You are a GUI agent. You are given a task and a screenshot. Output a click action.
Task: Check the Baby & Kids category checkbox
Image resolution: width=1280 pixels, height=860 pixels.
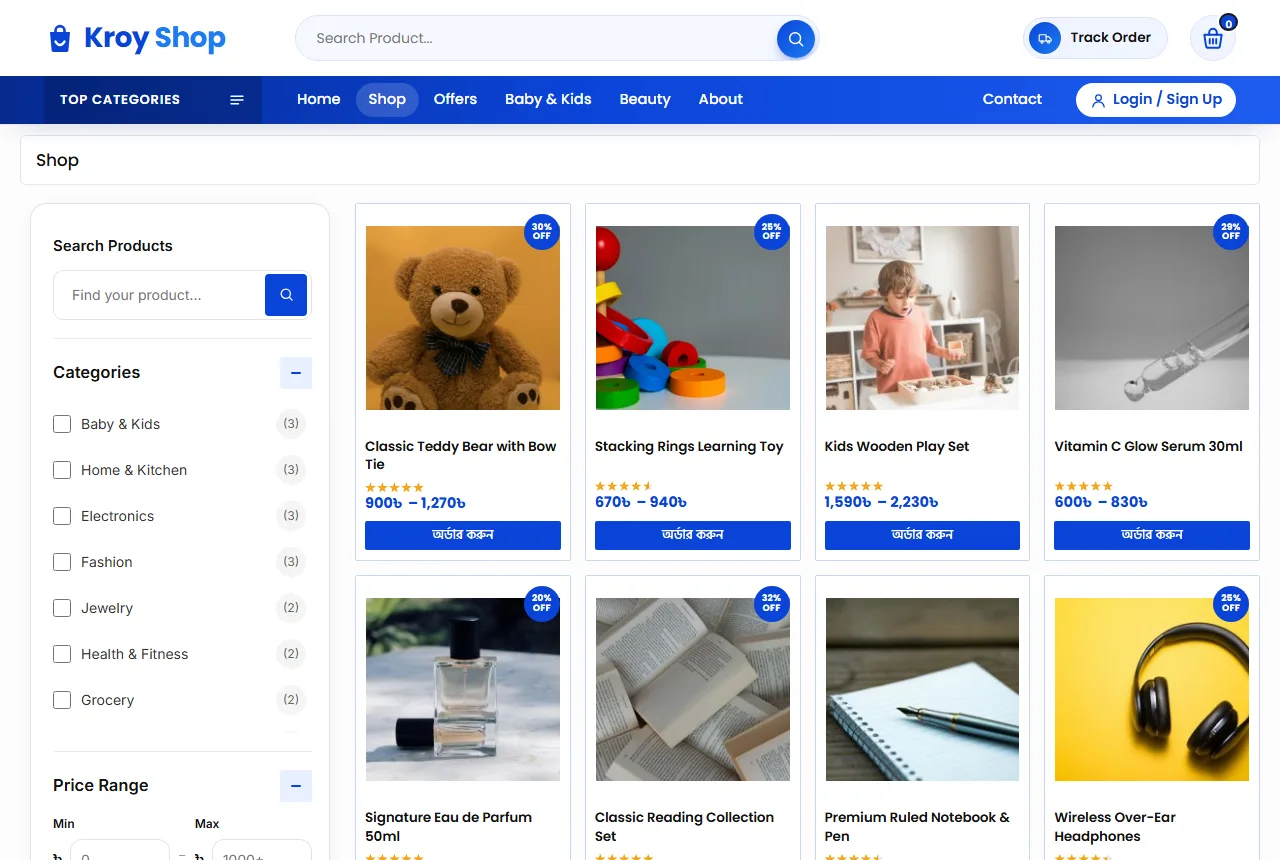[x=62, y=424]
